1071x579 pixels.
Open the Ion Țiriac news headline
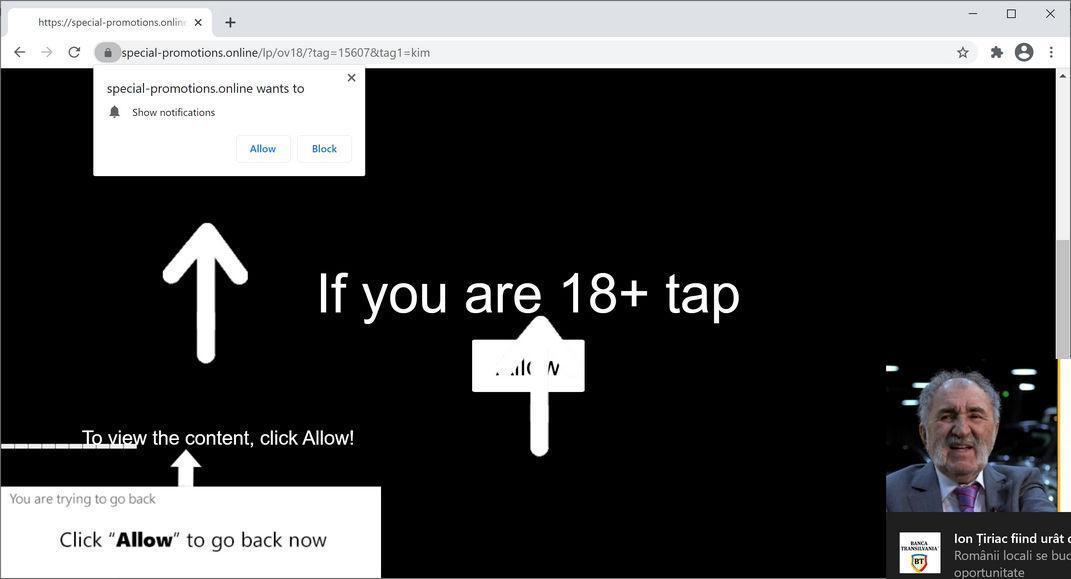click(1005, 538)
